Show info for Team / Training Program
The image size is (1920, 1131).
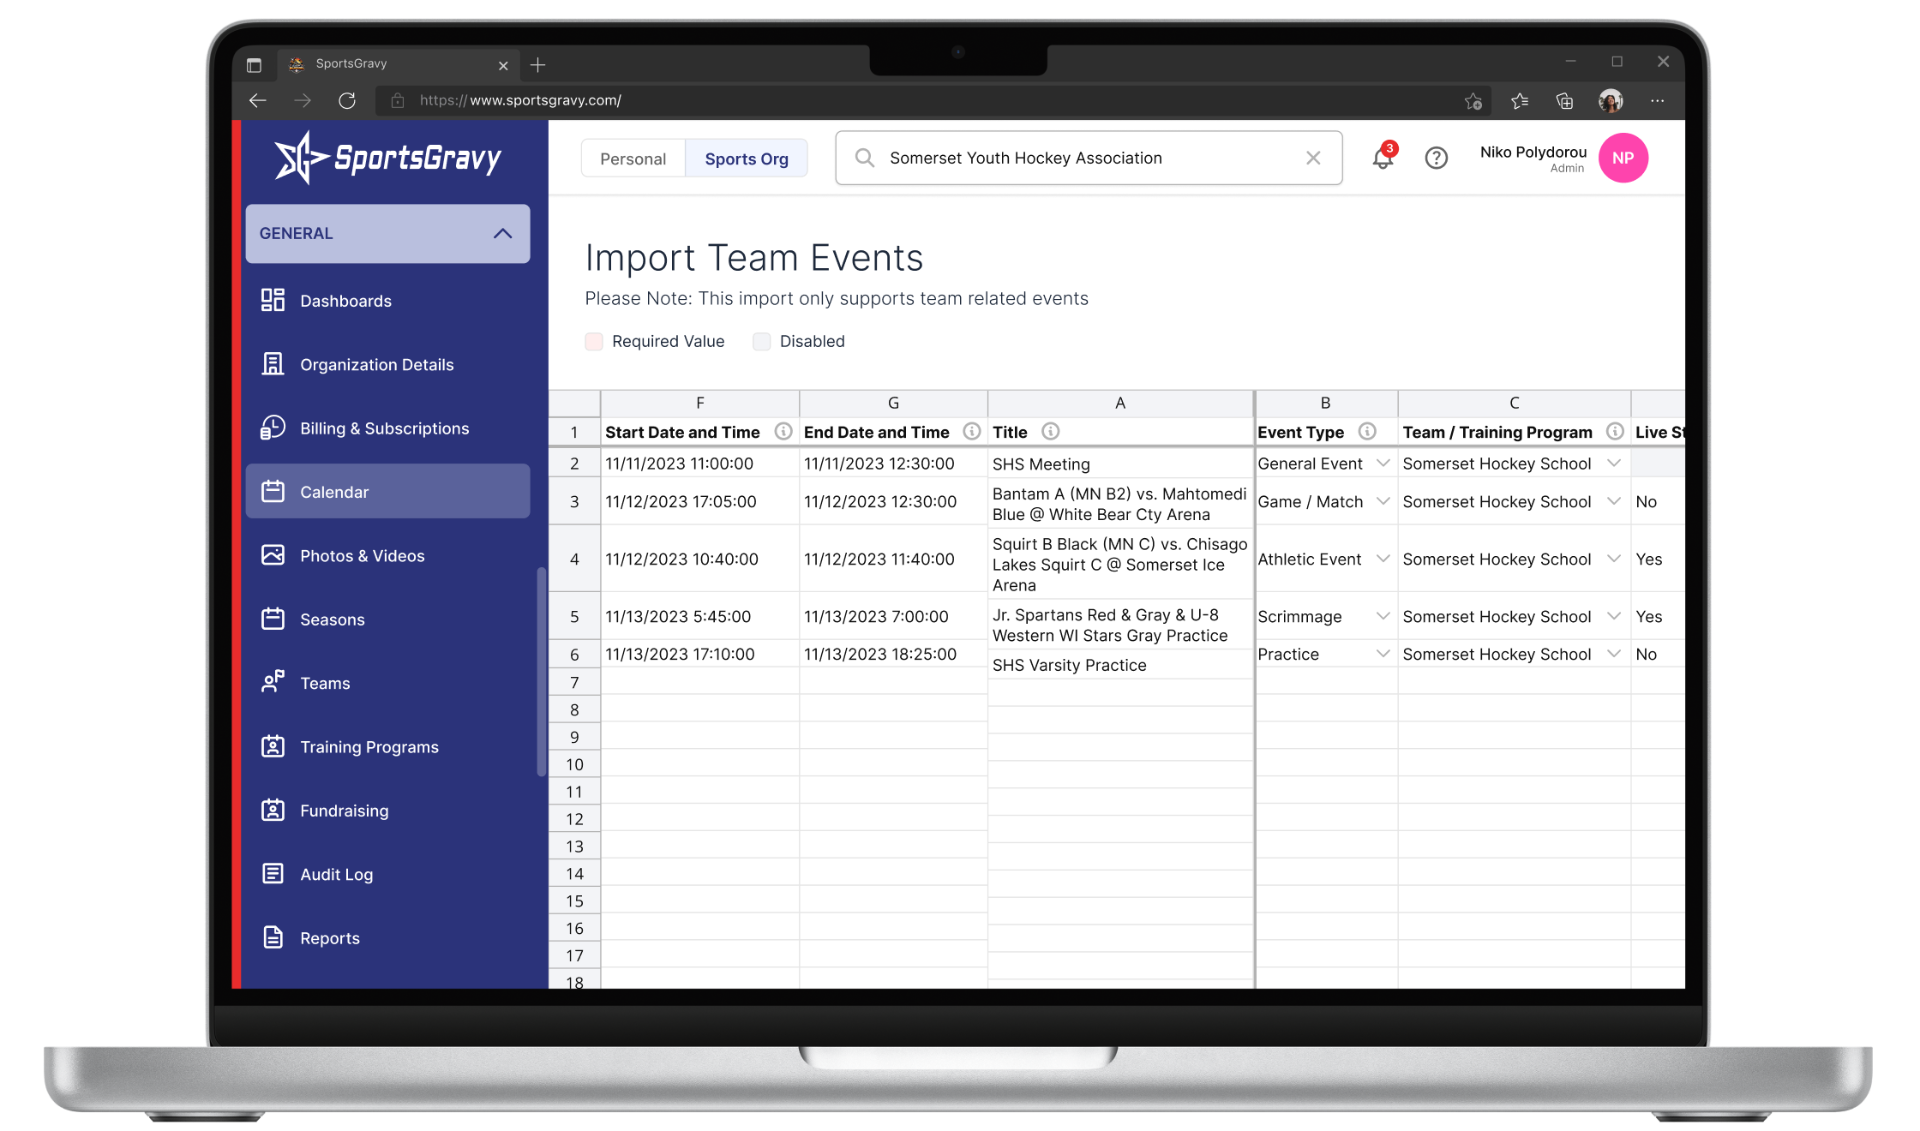(1614, 431)
